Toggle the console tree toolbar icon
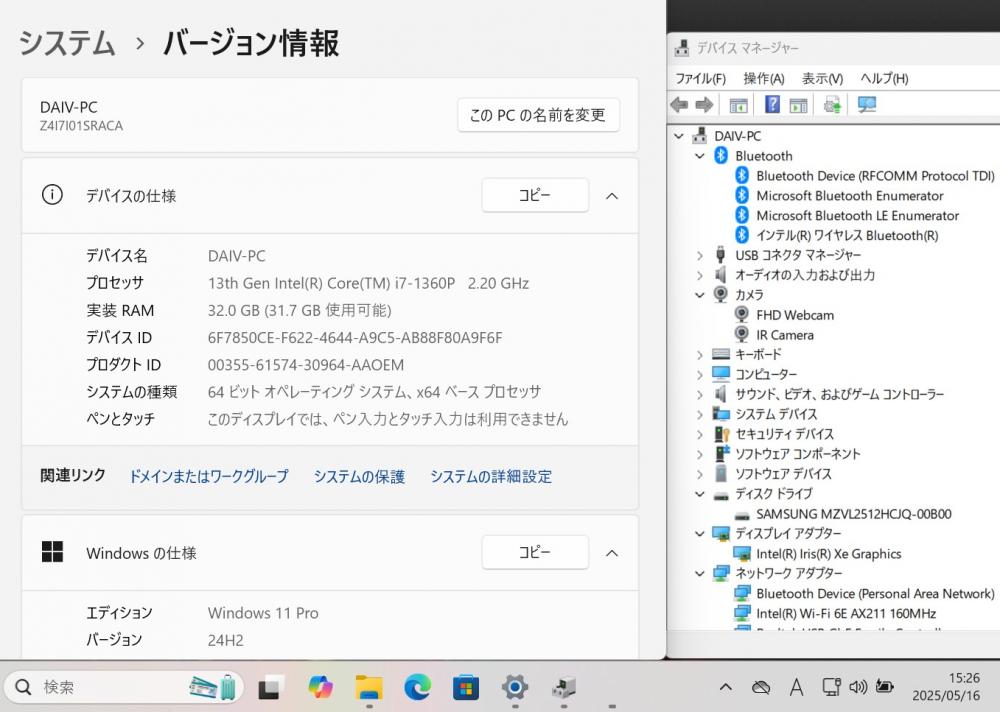 coord(739,105)
